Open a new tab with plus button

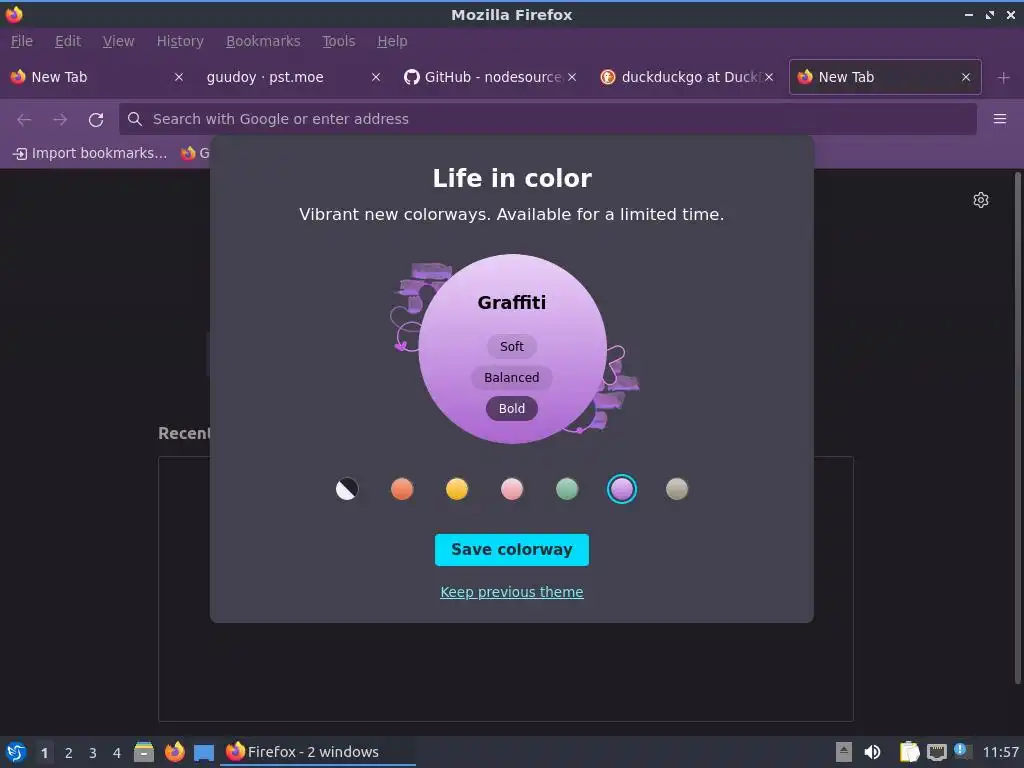click(1003, 78)
